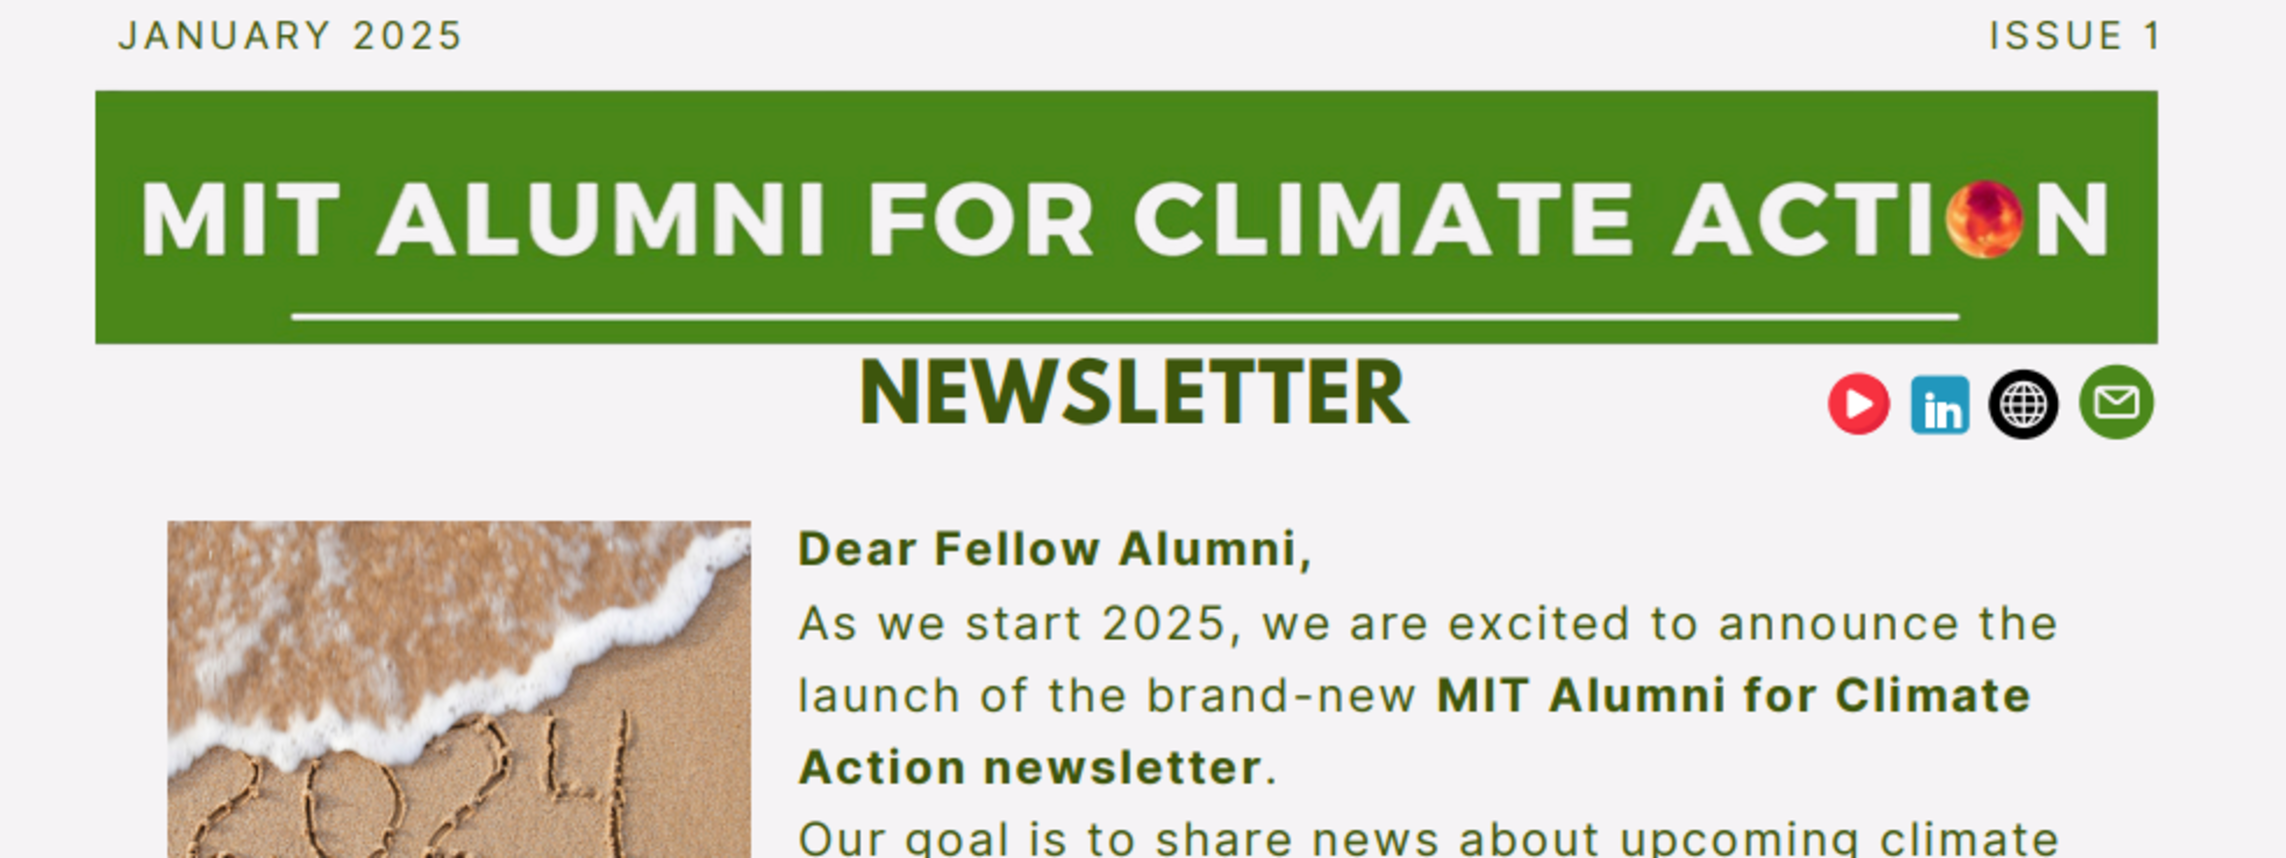Select the NEWSLETTER heading
Image resolution: width=2286 pixels, height=858 pixels.
(1133, 393)
